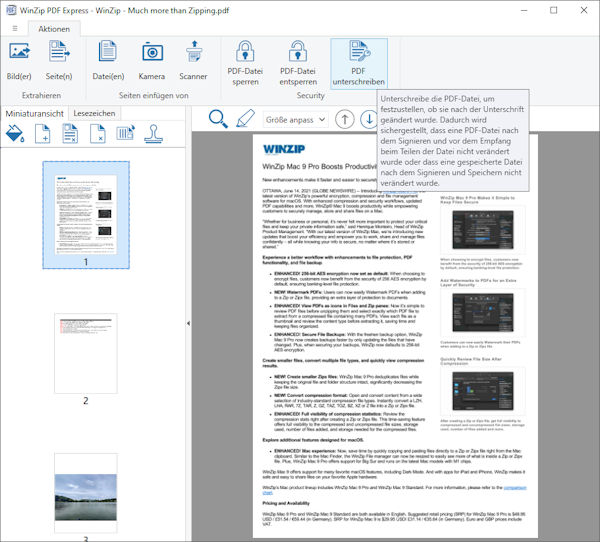Click the comparison chart hyperlink in document
Image resolution: width=600 pixels, height=542 pixels.
[x=515, y=488]
